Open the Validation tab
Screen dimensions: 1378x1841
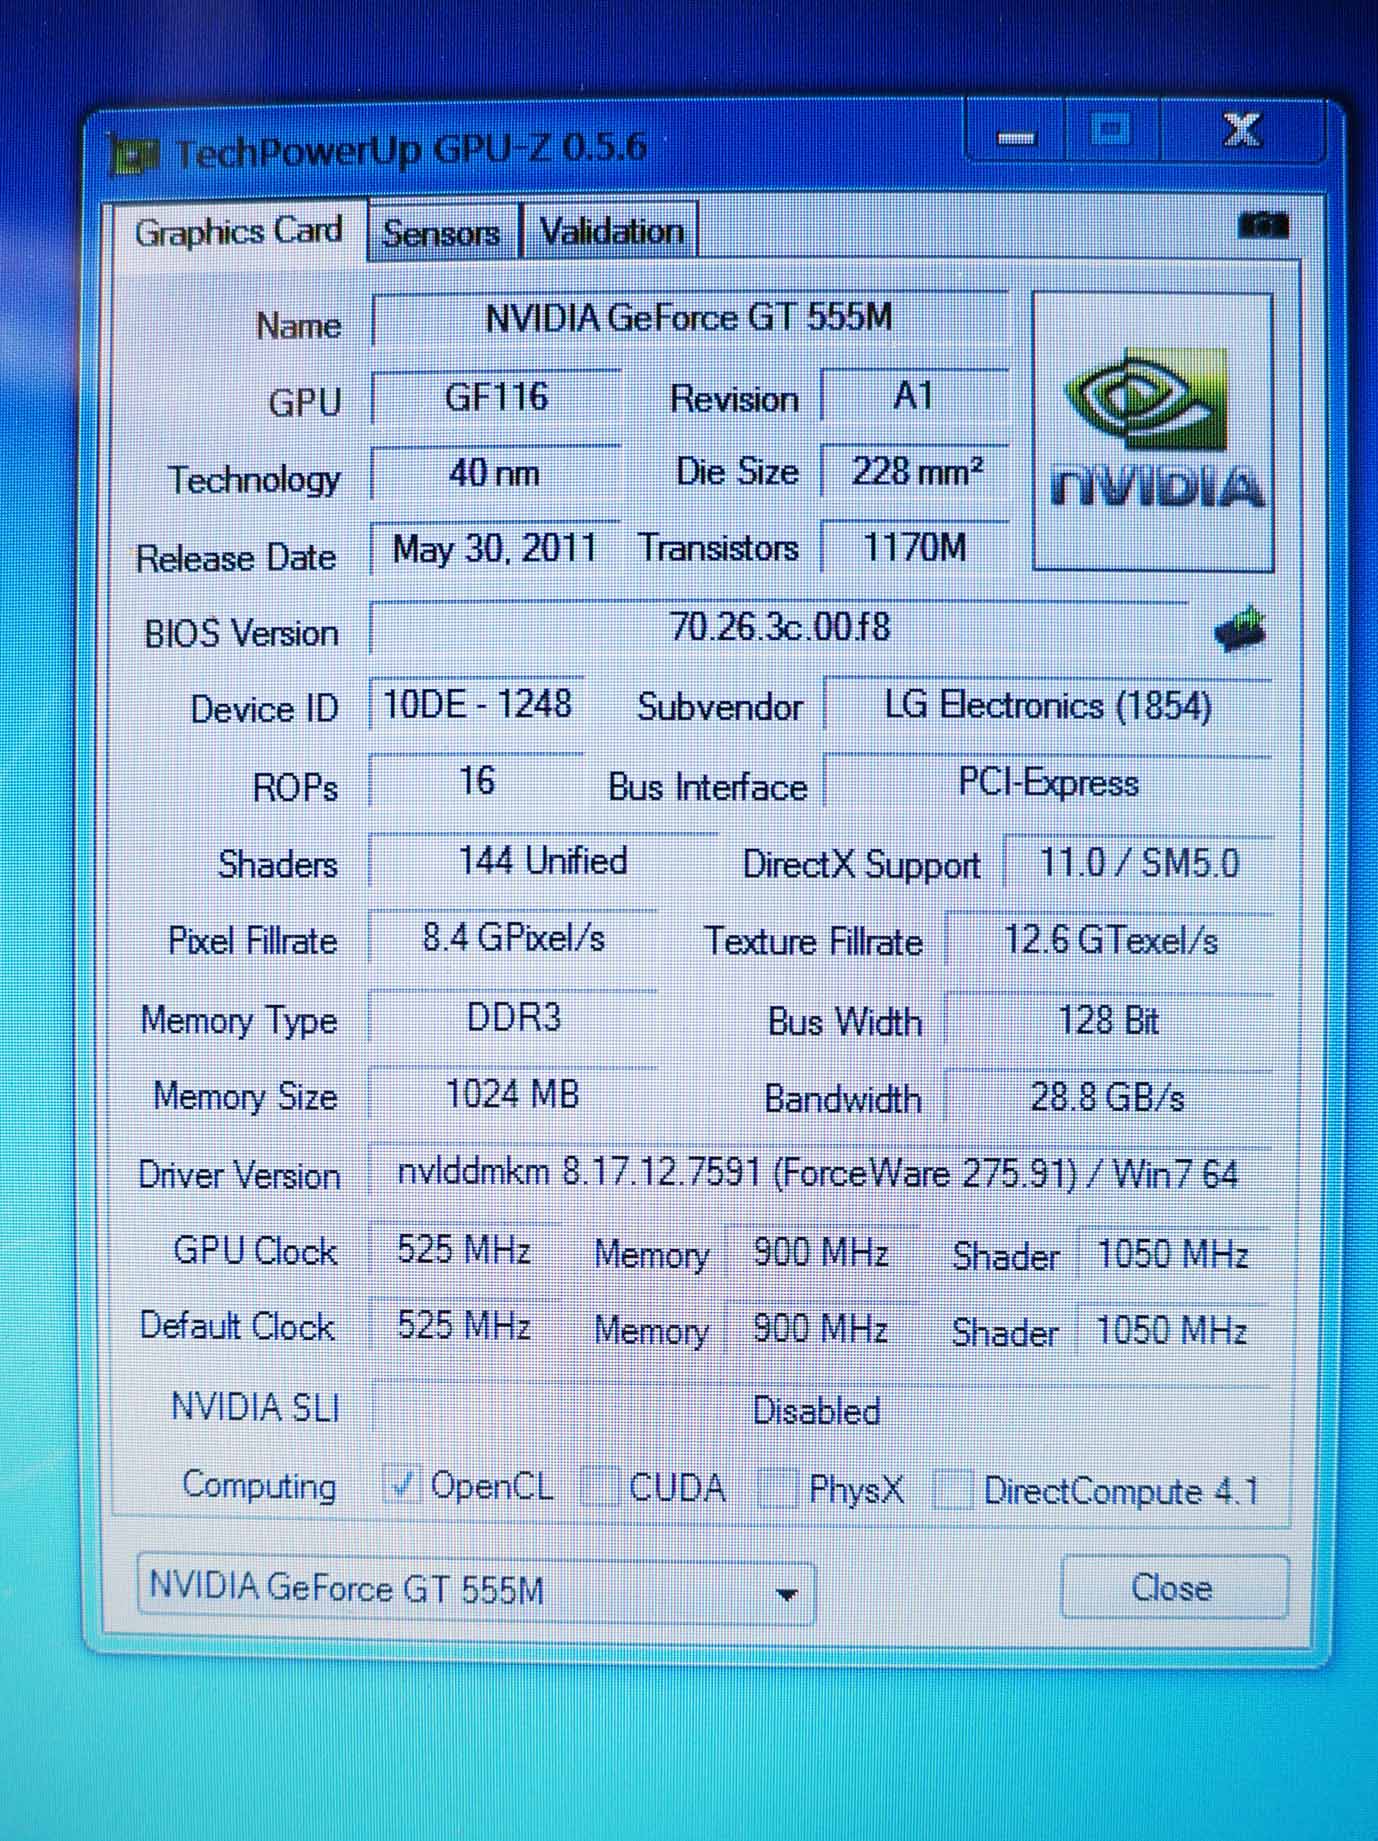coord(611,232)
